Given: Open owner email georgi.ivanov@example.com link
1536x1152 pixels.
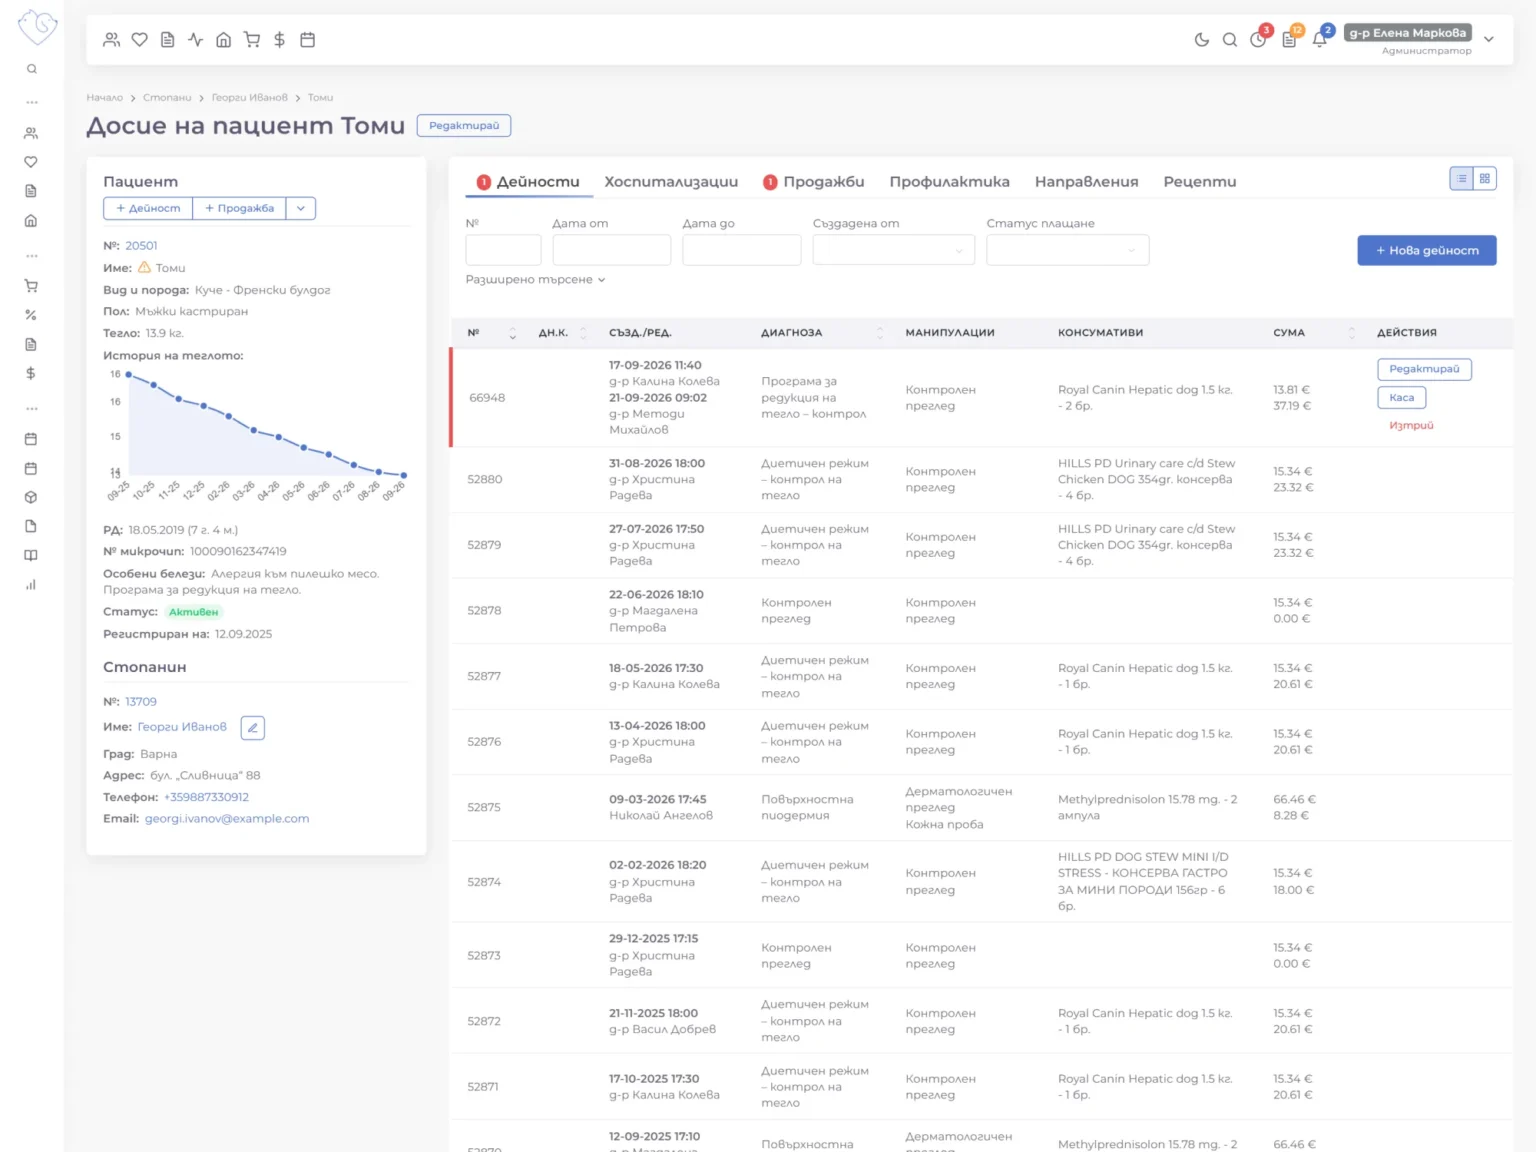Looking at the screenshot, I should click(227, 818).
